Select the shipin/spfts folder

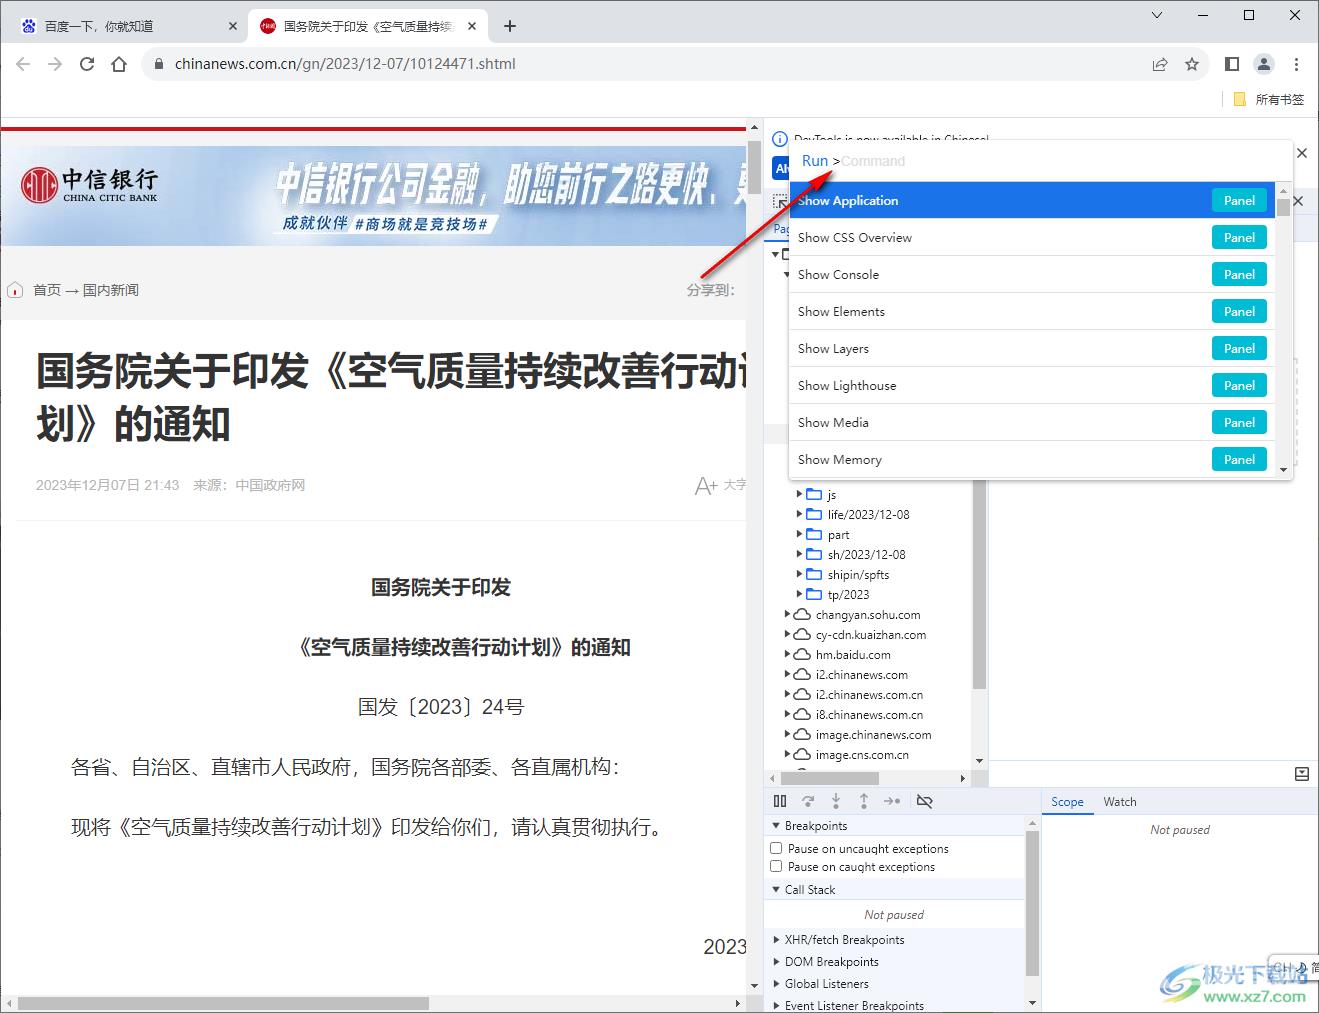858,574
